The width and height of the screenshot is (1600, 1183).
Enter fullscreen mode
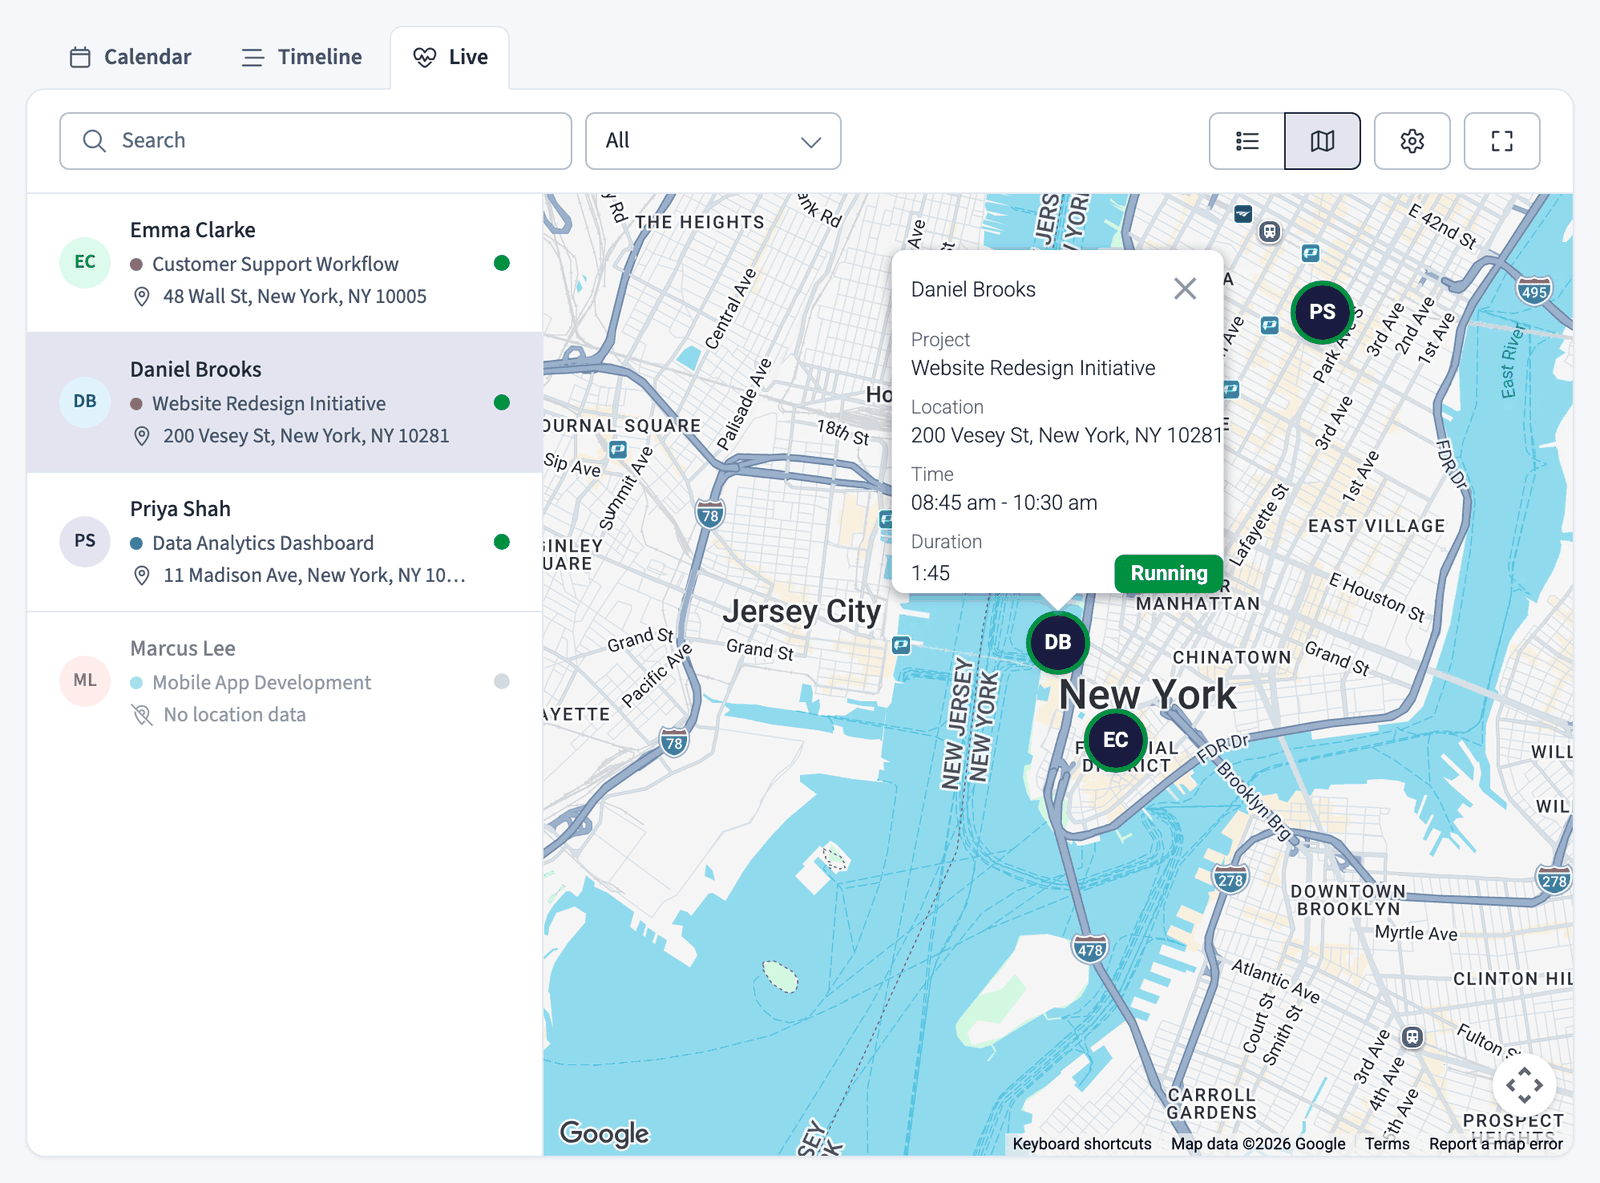[x=1502, y=141]
